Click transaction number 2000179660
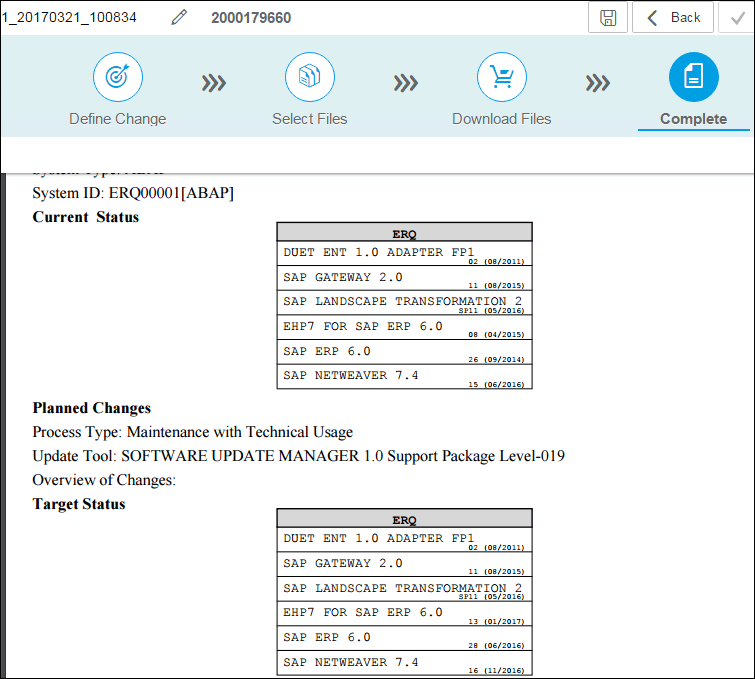Screen dimensions: 755x679 (251, 18)
